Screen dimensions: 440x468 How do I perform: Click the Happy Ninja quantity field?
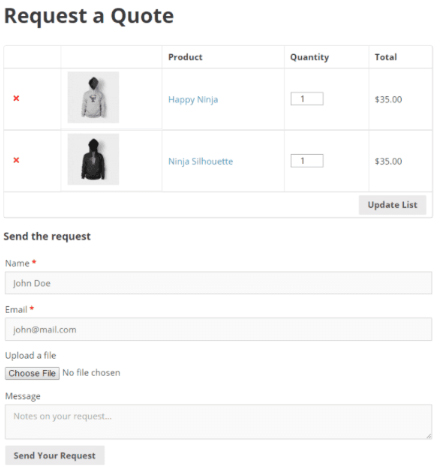point(307,99)
